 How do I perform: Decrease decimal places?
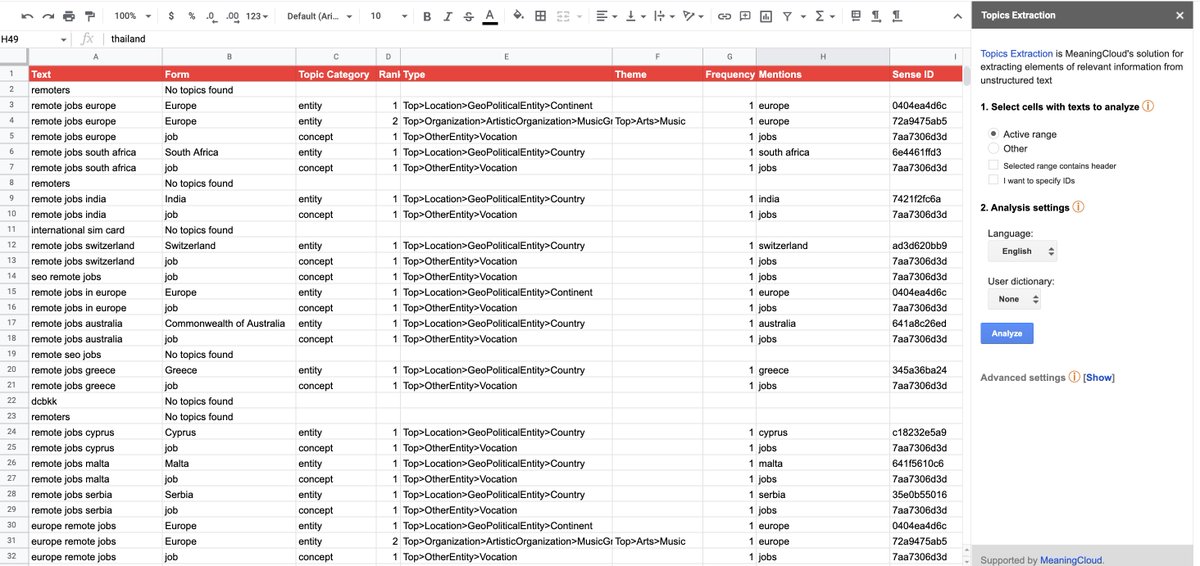tap(211, 16)
